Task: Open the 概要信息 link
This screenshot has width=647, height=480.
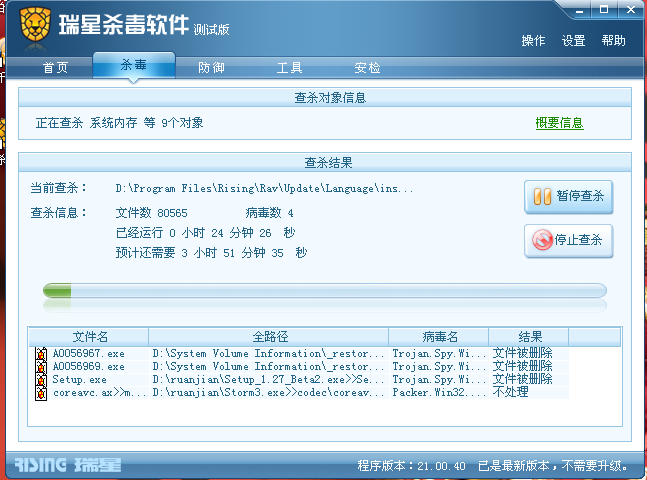Action: pyautogui.click(x=560, y=123)
